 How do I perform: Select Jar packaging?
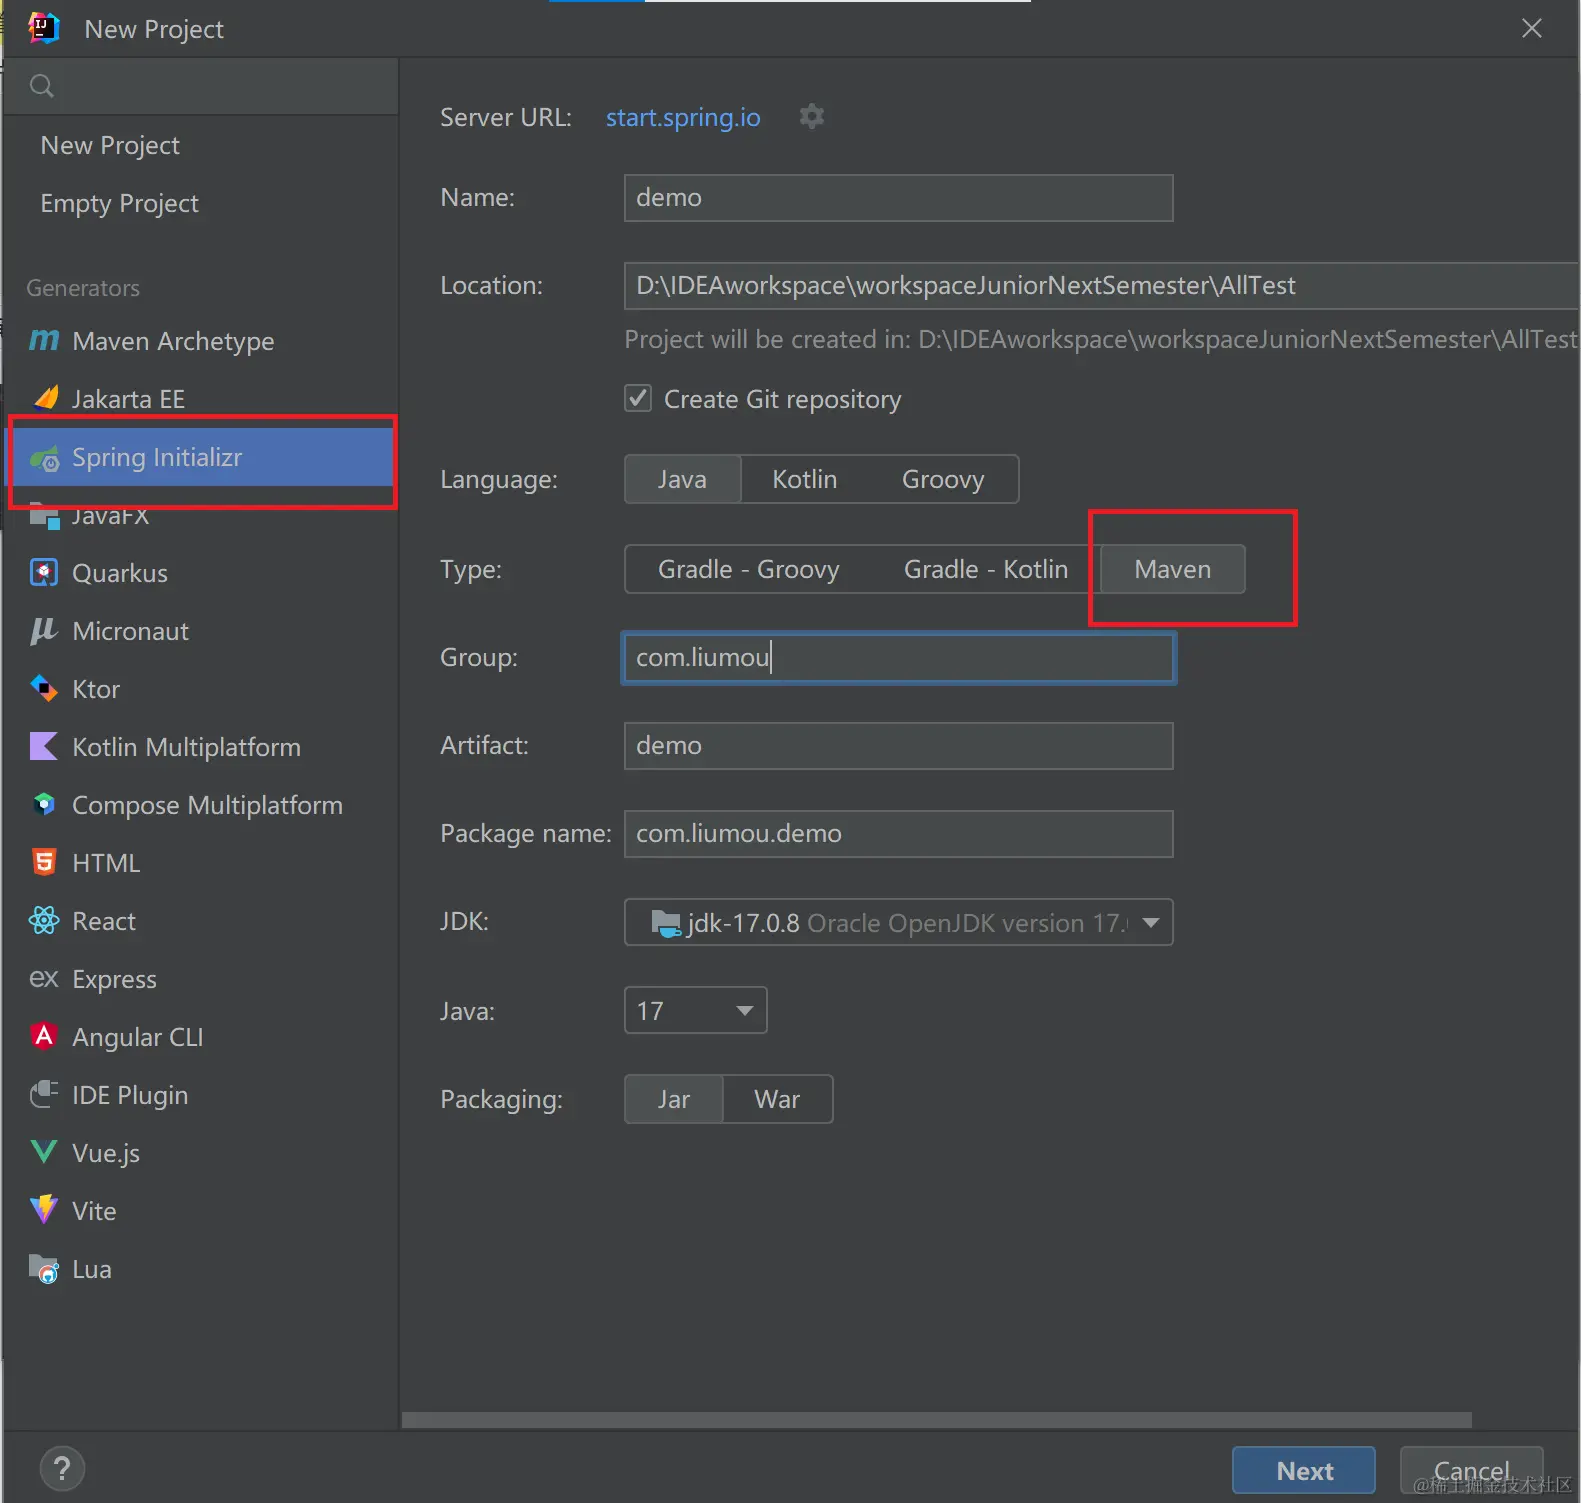(x=674, y=1099)
